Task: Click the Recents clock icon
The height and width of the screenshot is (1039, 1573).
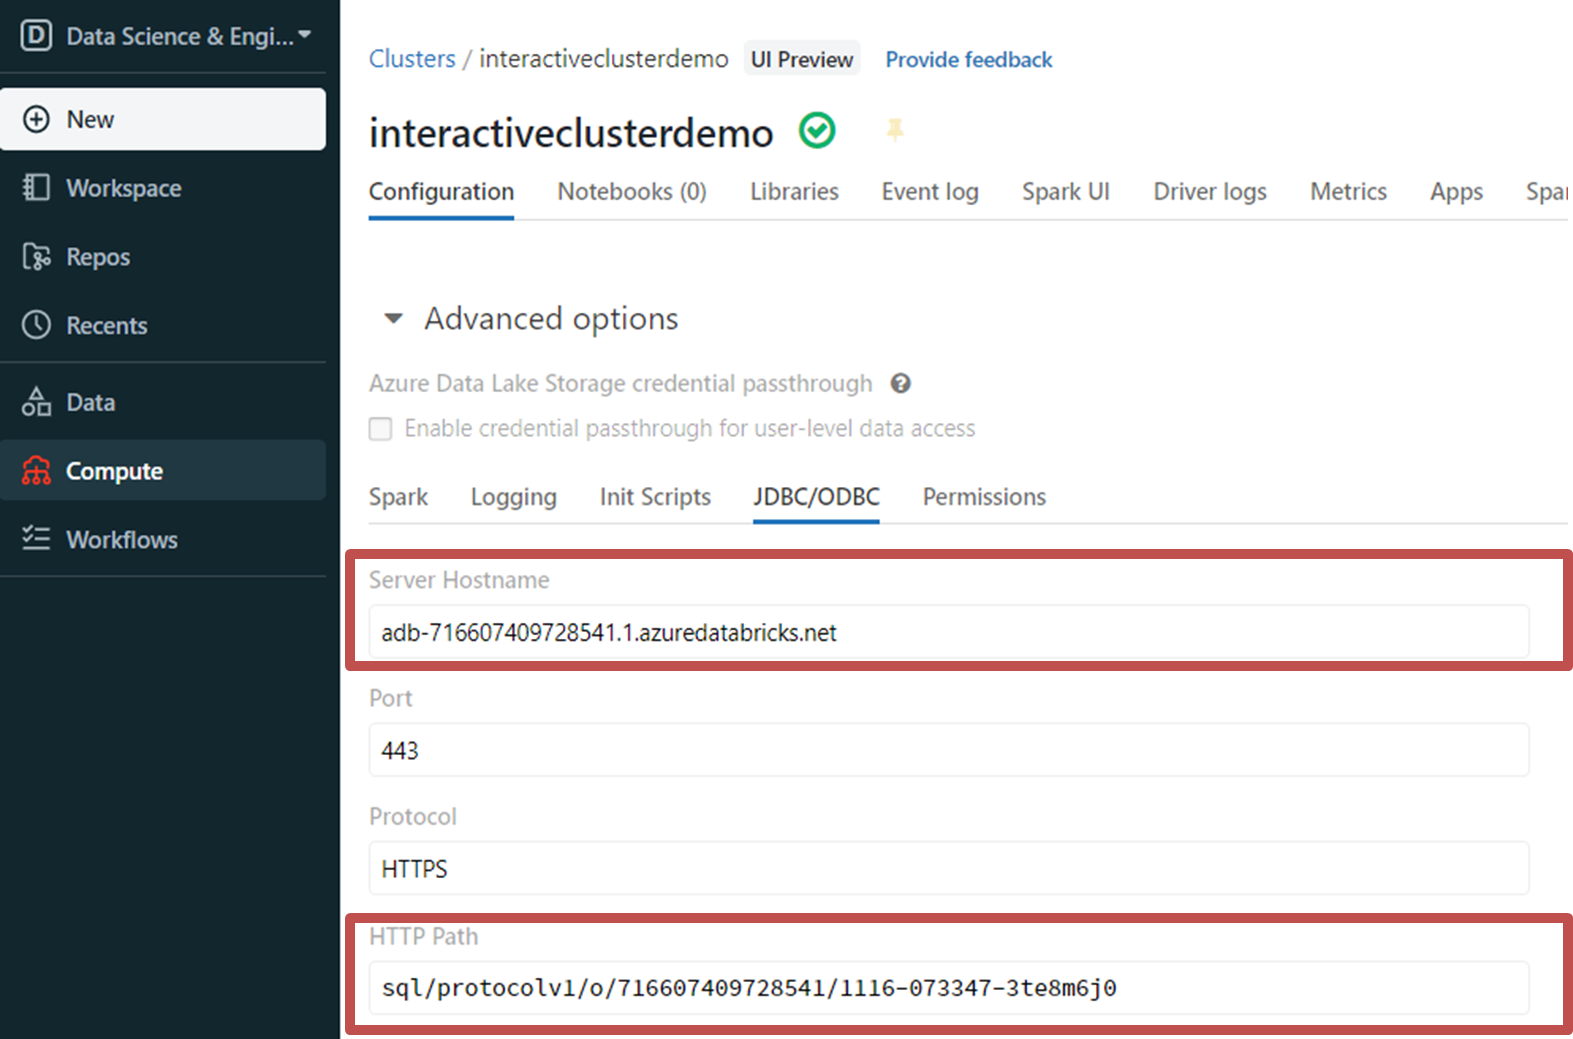Action: (x=36, y=325)
